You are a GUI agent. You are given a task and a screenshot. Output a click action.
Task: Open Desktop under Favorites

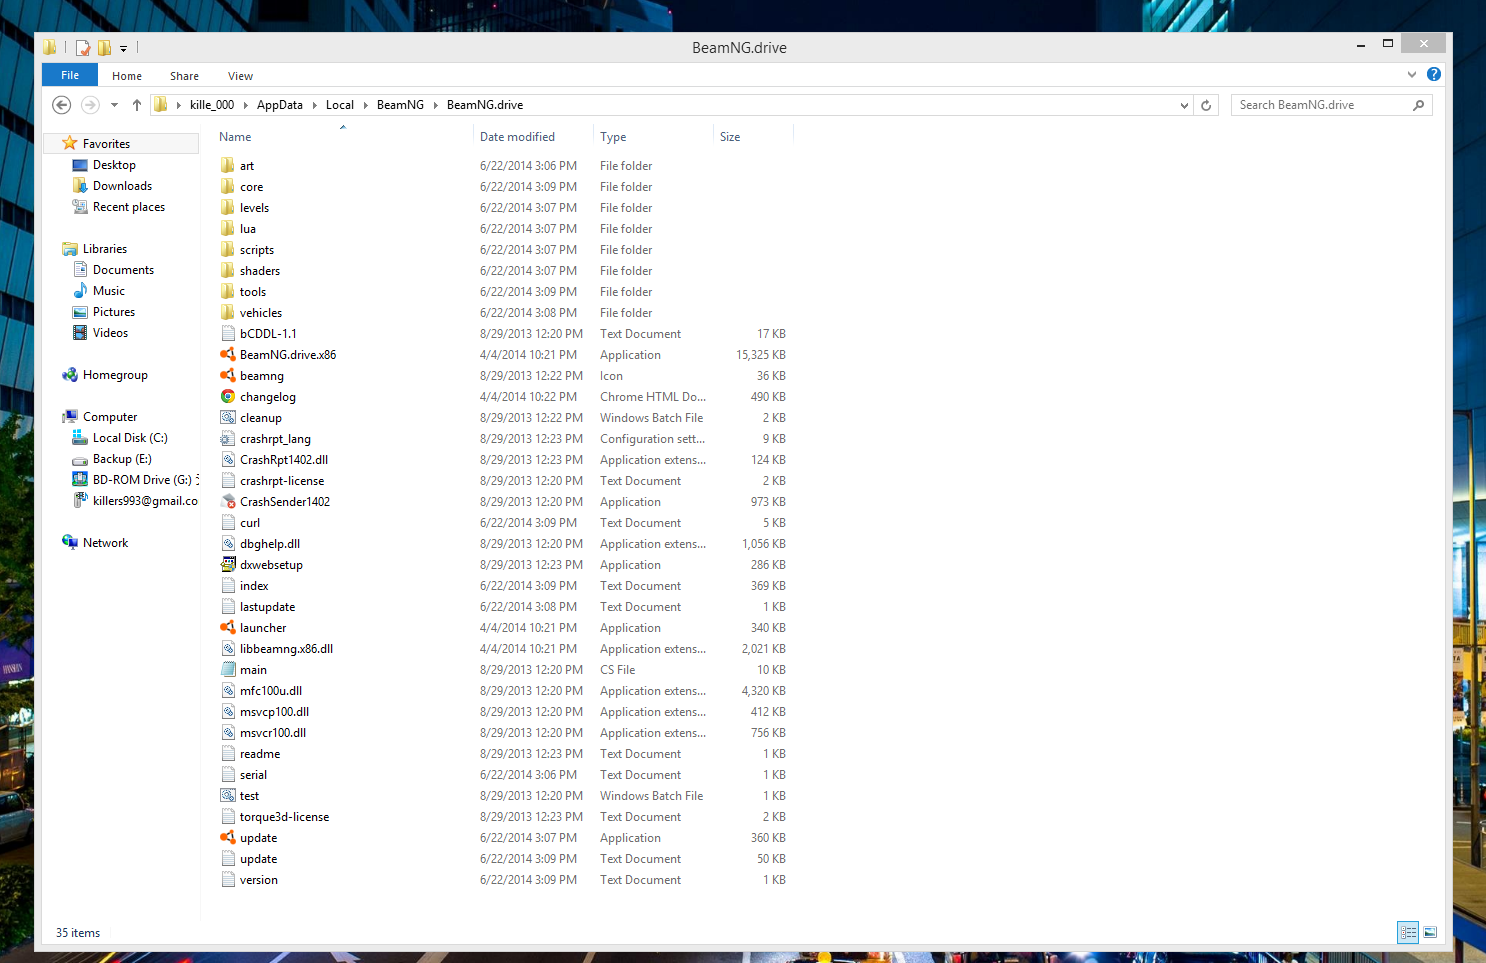[114, 165]
